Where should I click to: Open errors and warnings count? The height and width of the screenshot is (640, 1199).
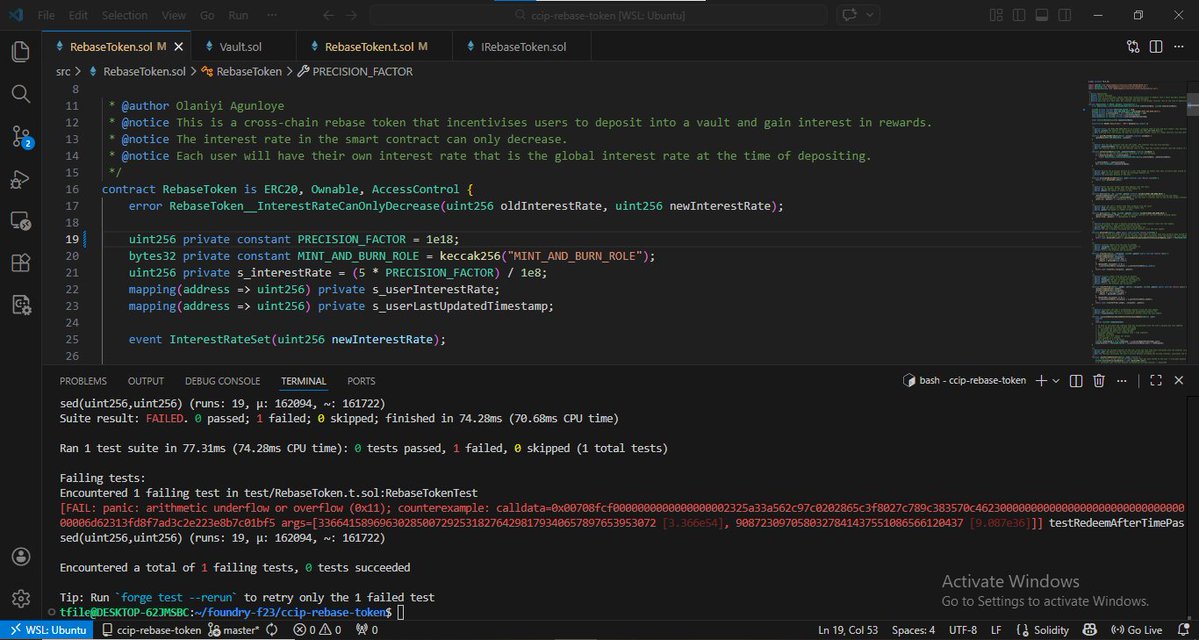[x=317, y=631]
